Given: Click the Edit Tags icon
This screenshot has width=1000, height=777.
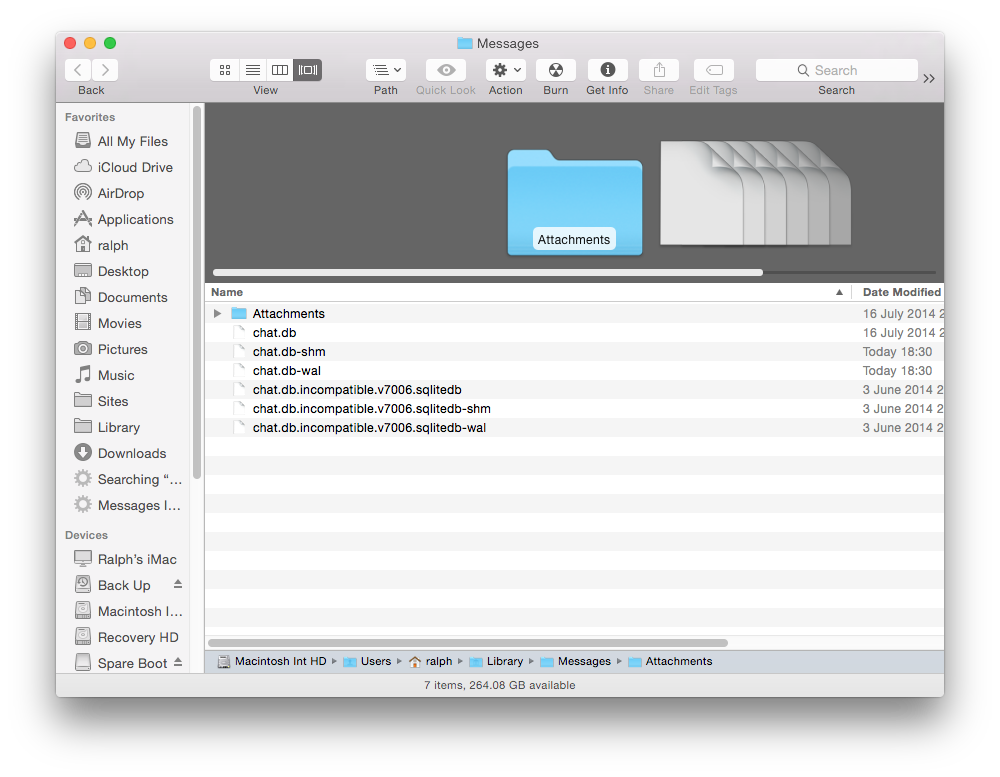Looking at the screenshot, I should pos(714,70).
